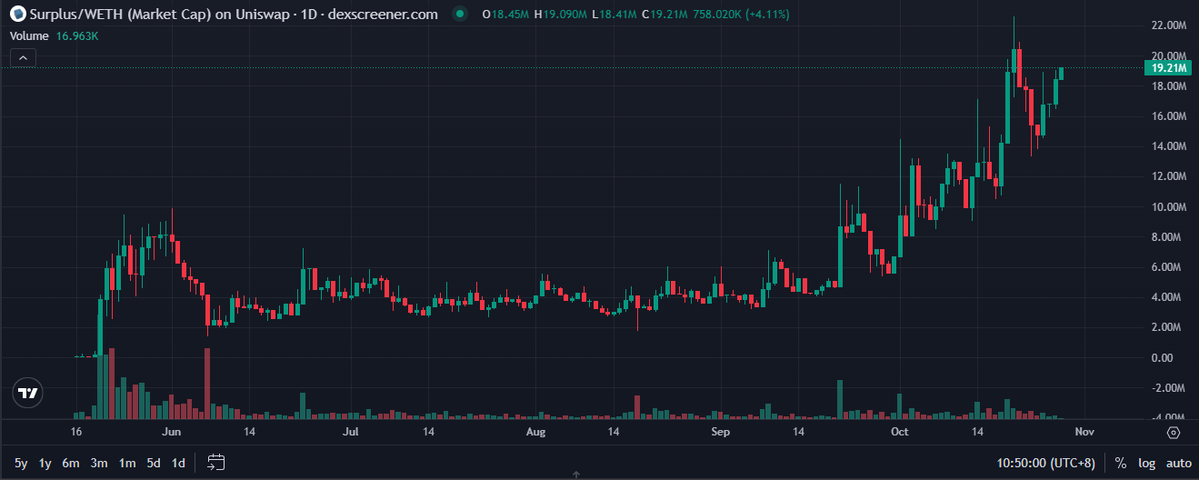Click the Oct date axis label
The width and height of the screenshot is (1199, 480).
pyautogui.click(x=899, y=433)
